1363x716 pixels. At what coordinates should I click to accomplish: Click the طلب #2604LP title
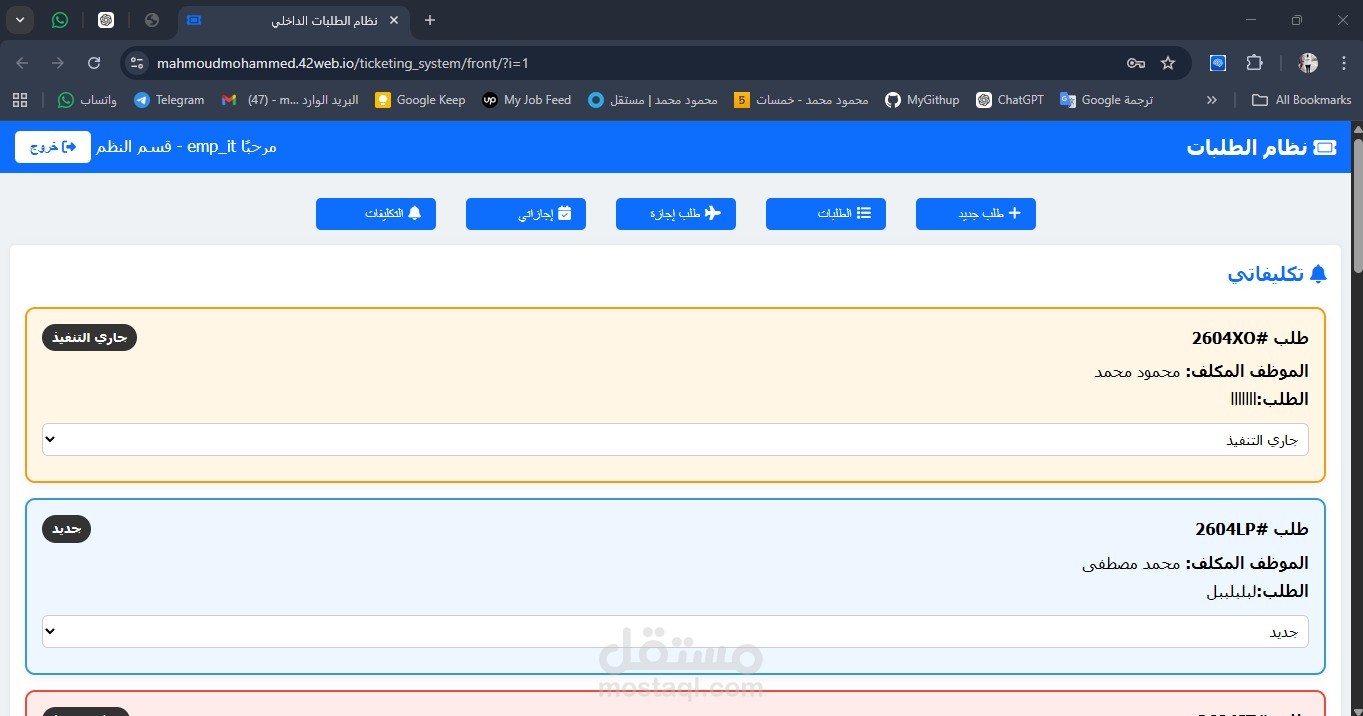click(x=1252, y=530)
